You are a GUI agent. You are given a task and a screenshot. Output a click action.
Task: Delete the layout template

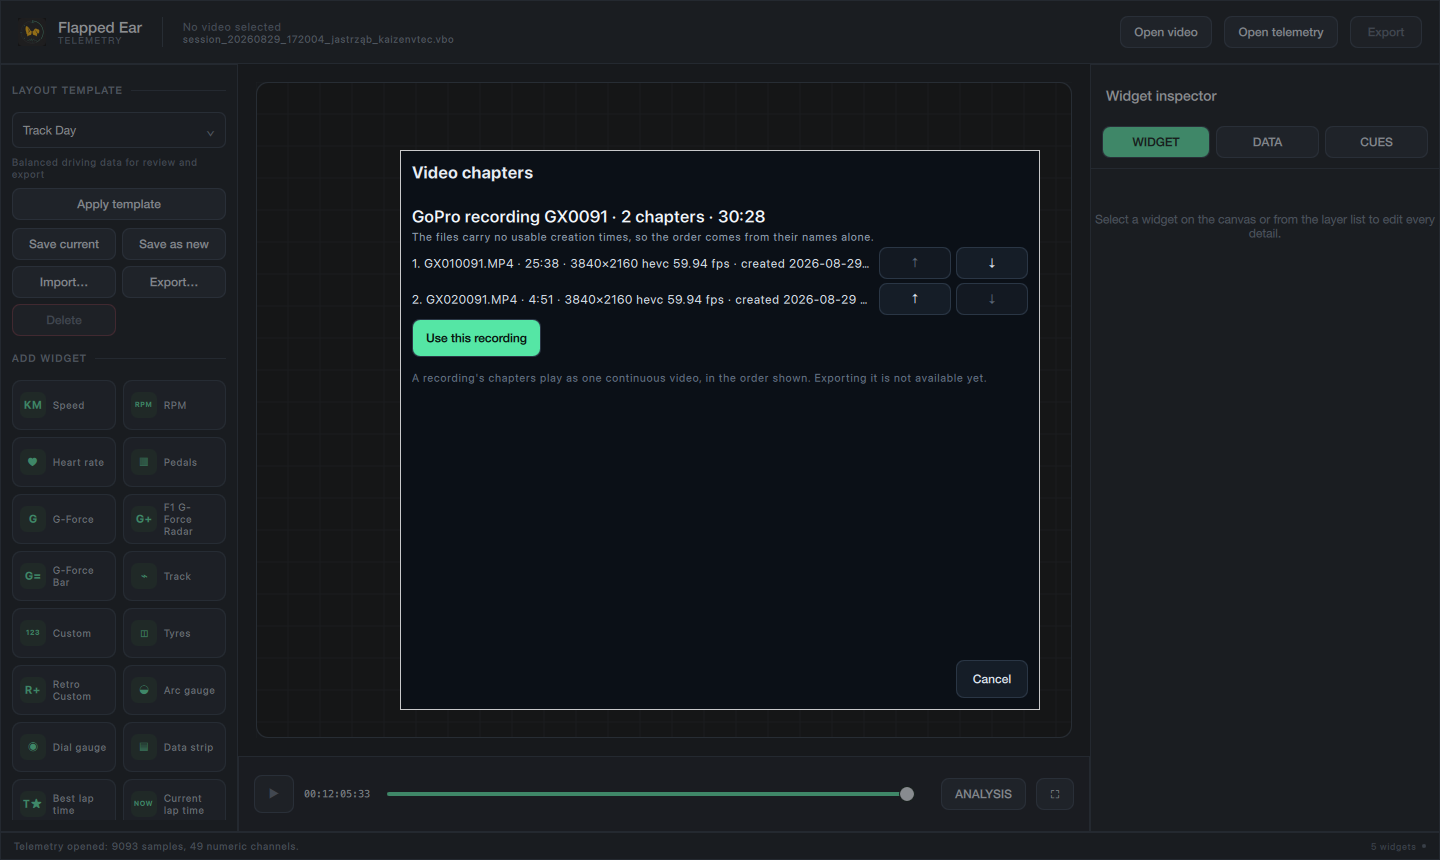point(64,320)
